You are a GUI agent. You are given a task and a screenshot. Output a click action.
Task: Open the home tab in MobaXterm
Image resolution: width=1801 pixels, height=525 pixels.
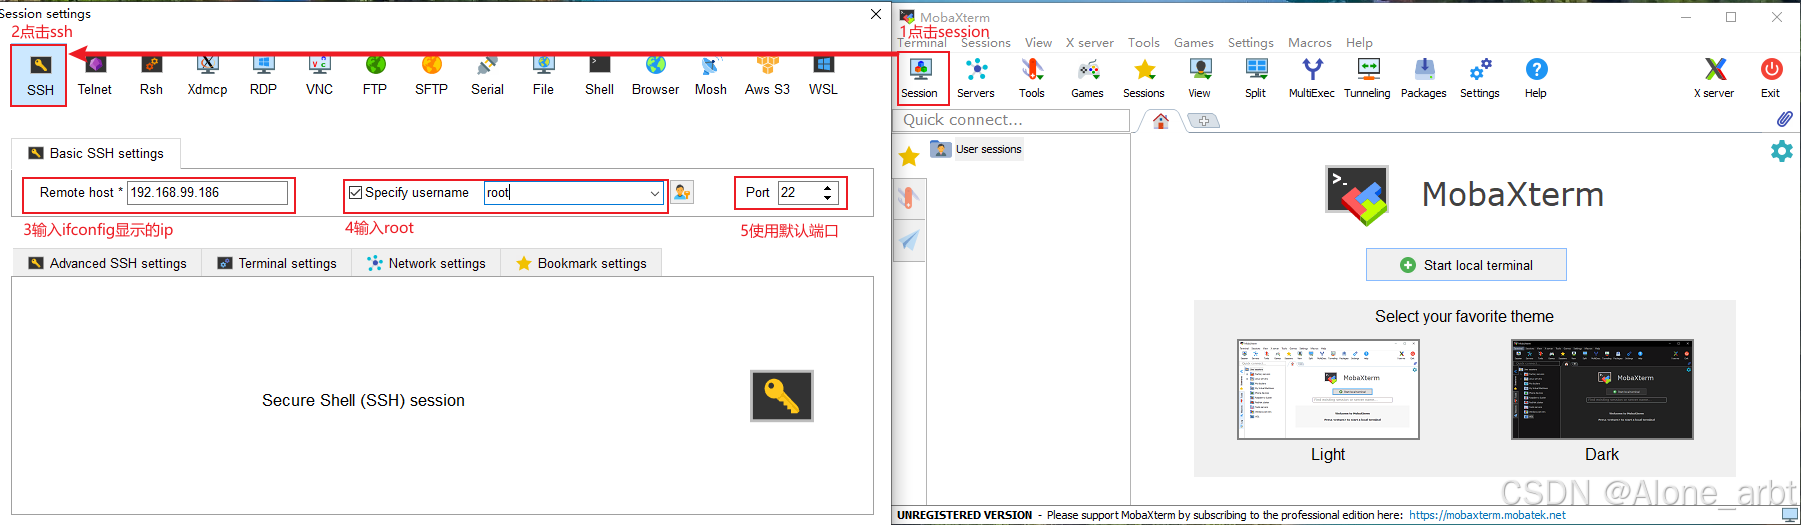(1161, 121)
